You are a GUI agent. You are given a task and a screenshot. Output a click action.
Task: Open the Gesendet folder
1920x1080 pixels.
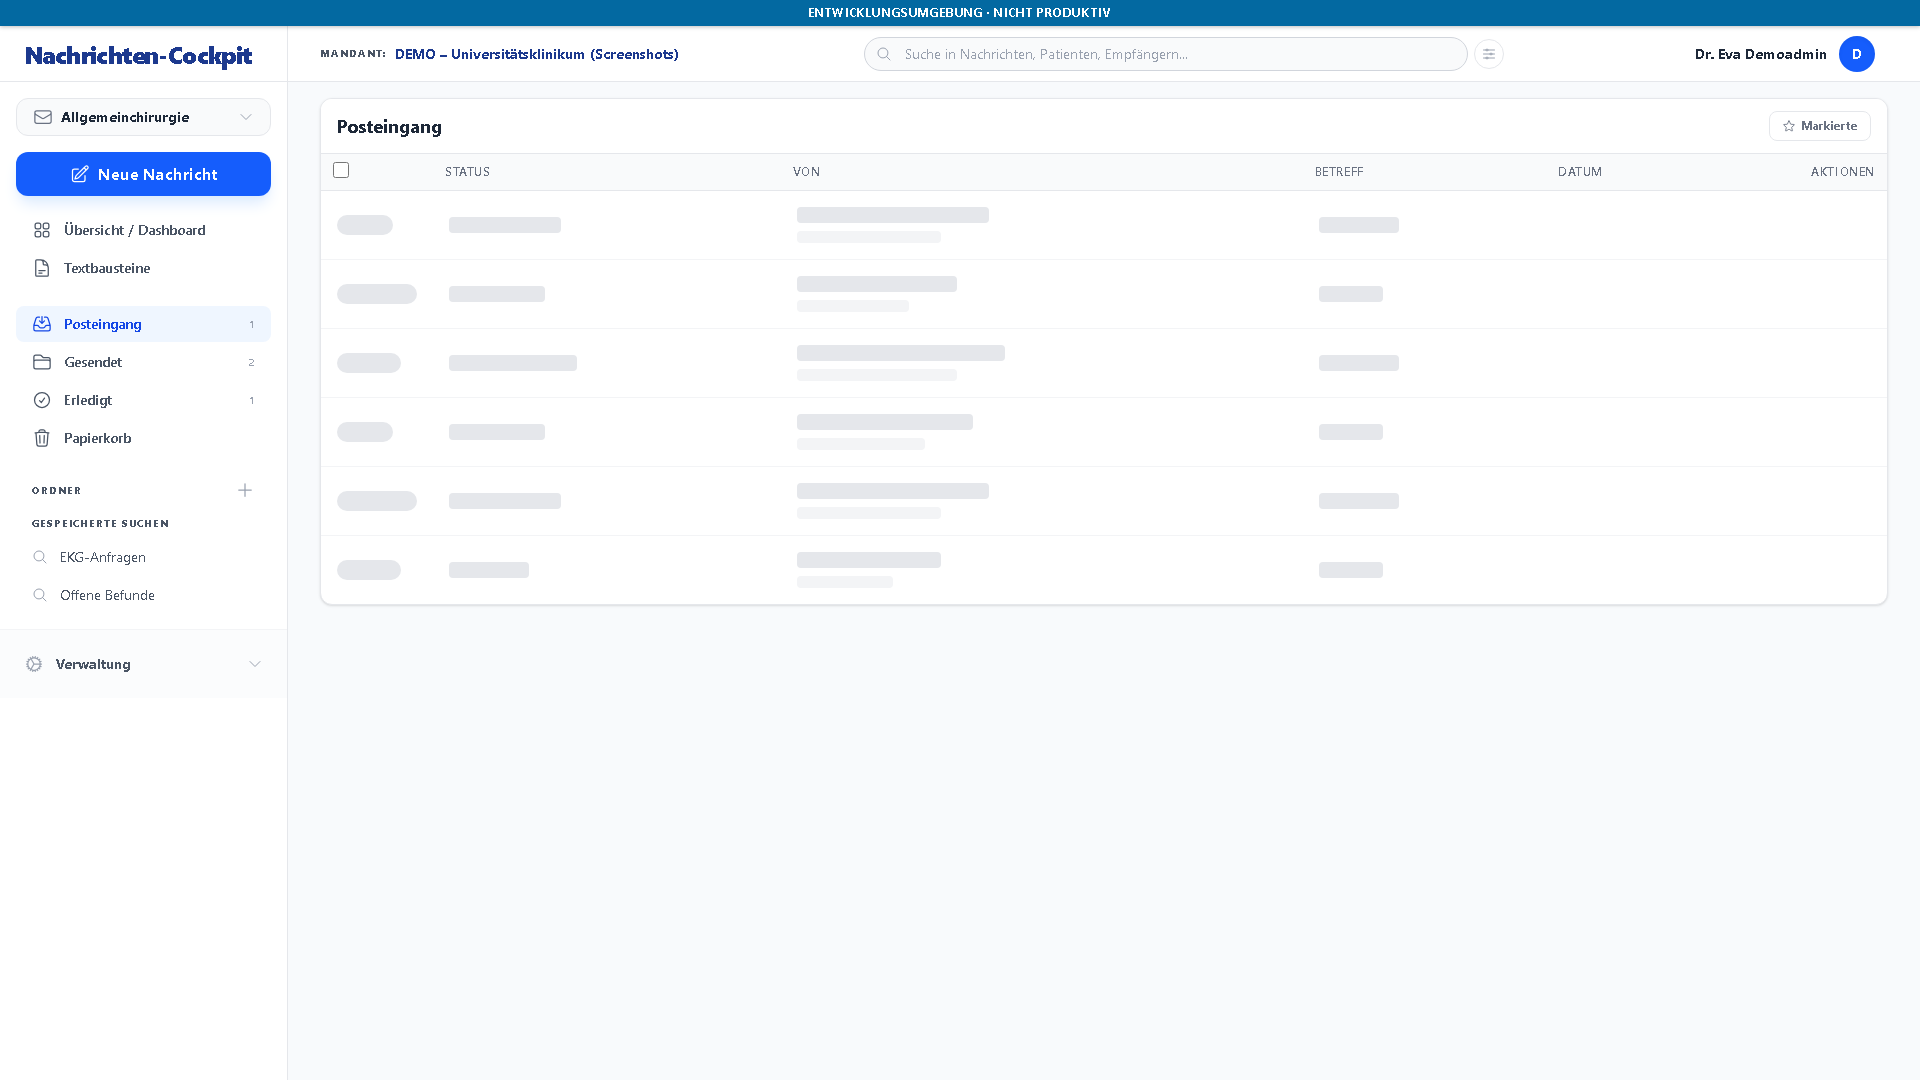(x=143, y=362)
